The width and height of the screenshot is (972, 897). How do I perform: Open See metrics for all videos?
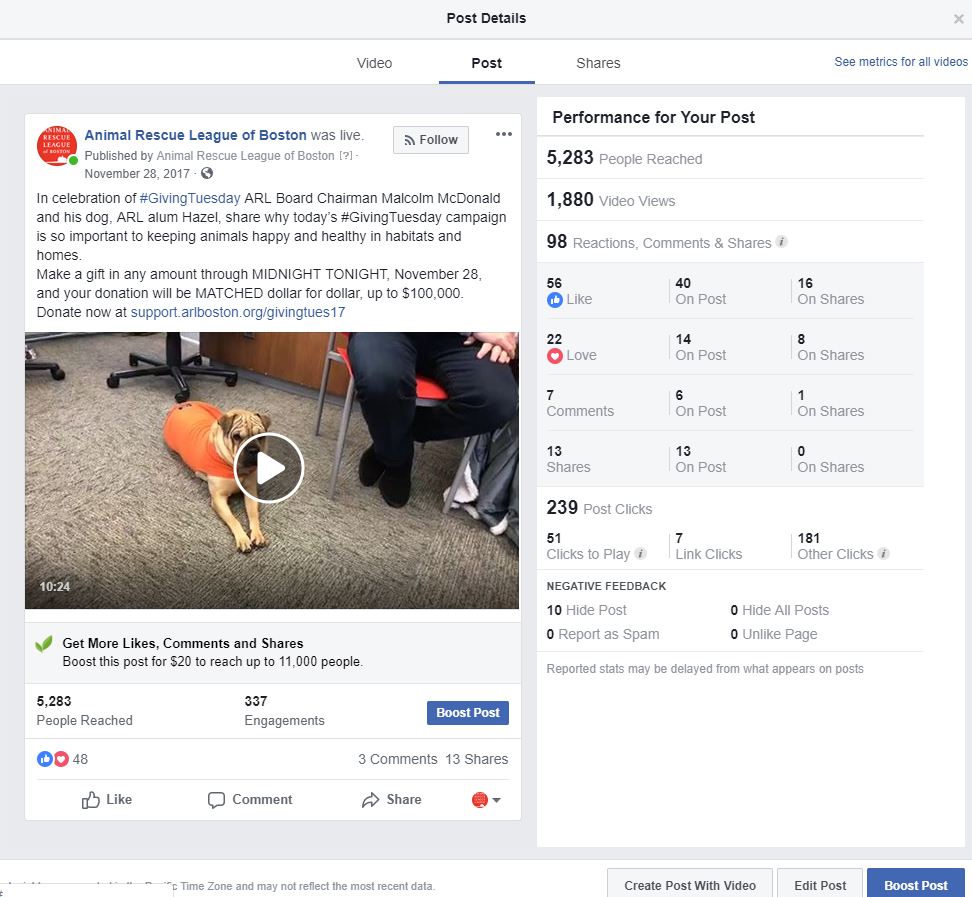pyautogui.click(x=901, y=61)
